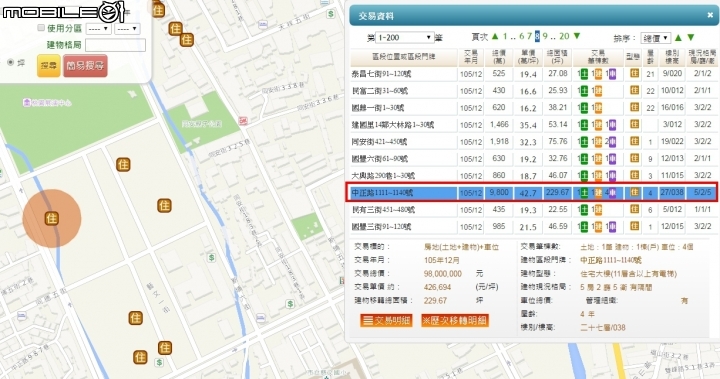The image size is (720, 379).
Task: Sort ascending with the green up arrow beside 總價
Action: tap(678, 37)
